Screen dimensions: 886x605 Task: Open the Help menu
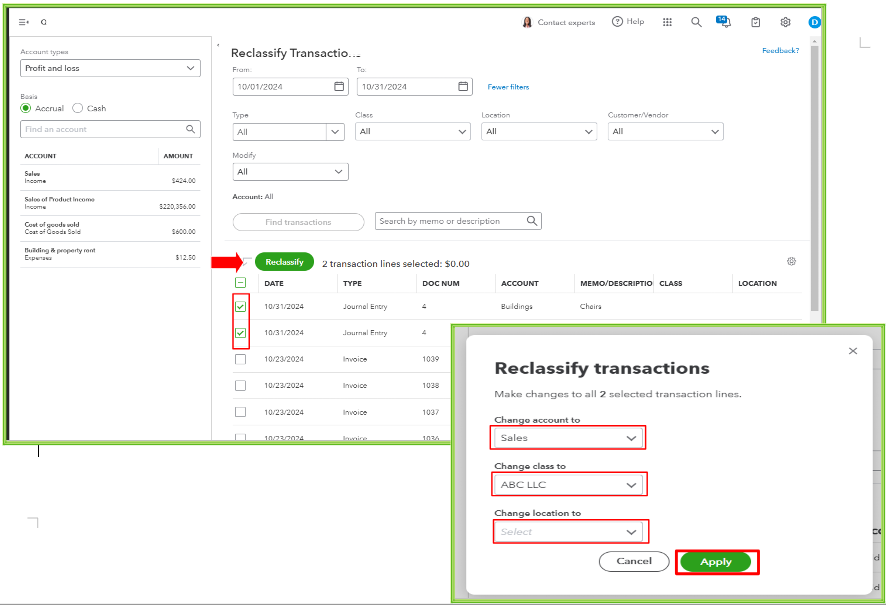click(x=628, y=21)
